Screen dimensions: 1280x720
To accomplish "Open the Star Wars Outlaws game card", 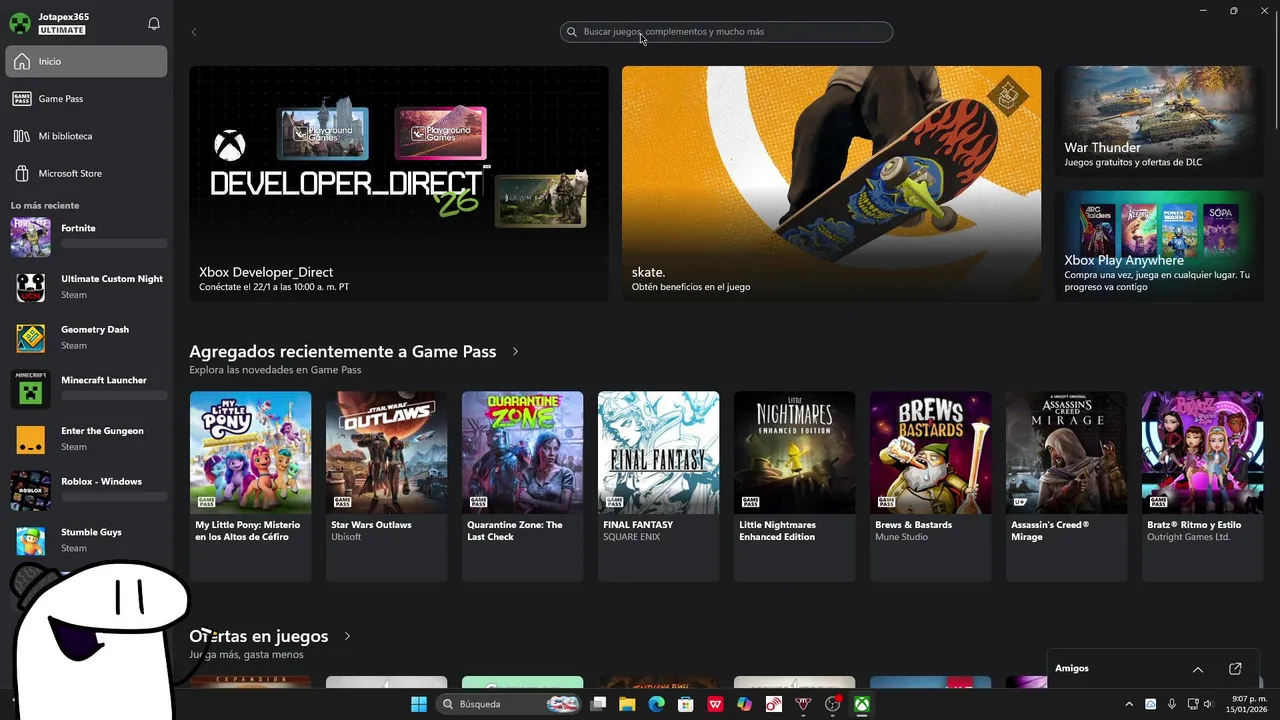I will [386, 486].
